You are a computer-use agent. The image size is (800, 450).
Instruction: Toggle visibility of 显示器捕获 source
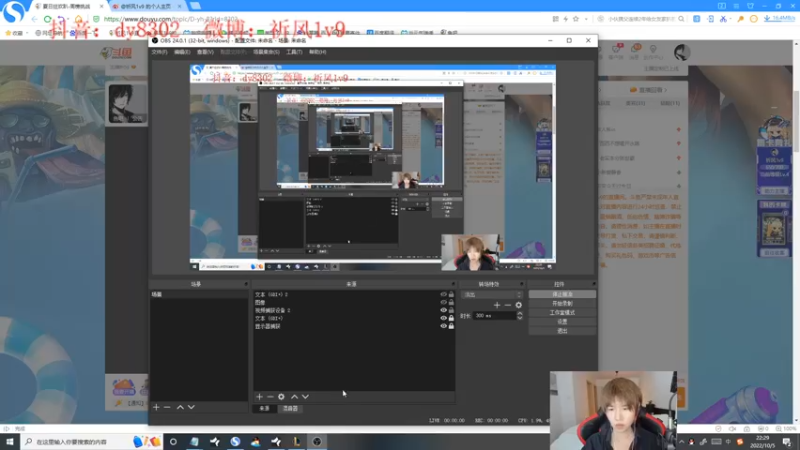(x=443, y=326)
